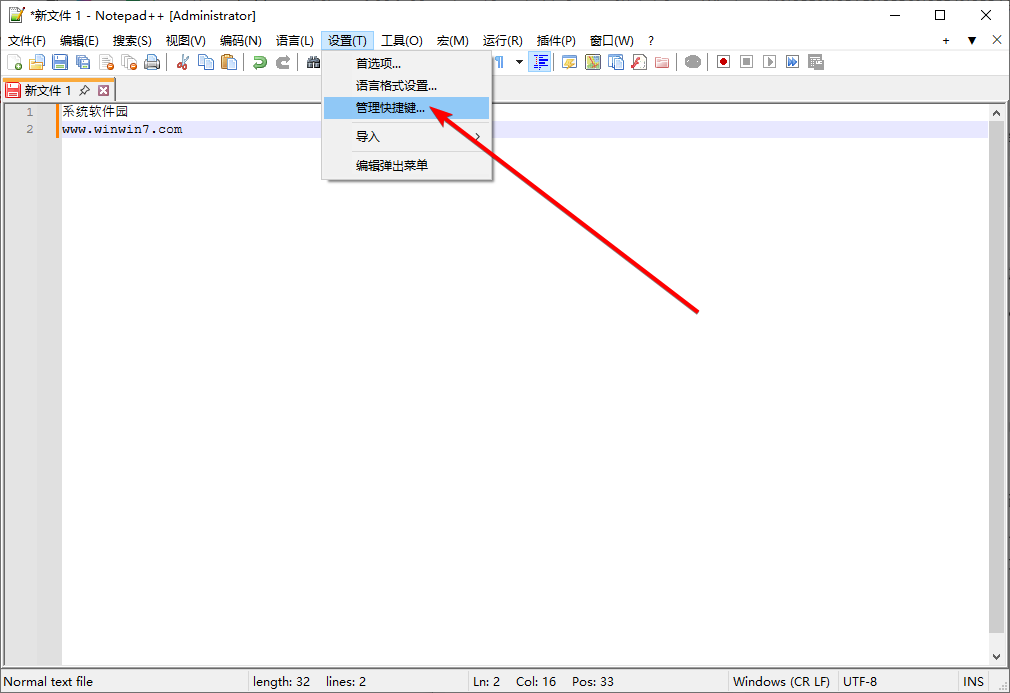Click the Stop Recording macro square icon
Screen dimensions: 1010x693
coord(747,62)
